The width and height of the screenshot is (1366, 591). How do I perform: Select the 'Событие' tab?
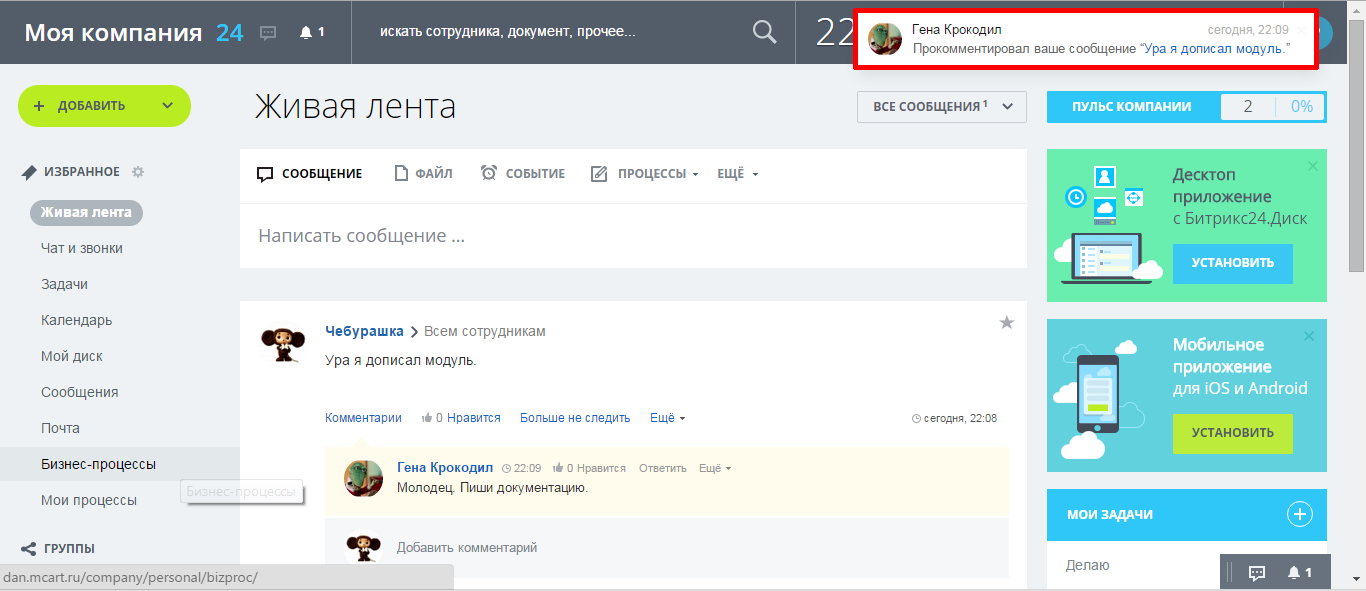pyautogui.click(x=523, y=174)
